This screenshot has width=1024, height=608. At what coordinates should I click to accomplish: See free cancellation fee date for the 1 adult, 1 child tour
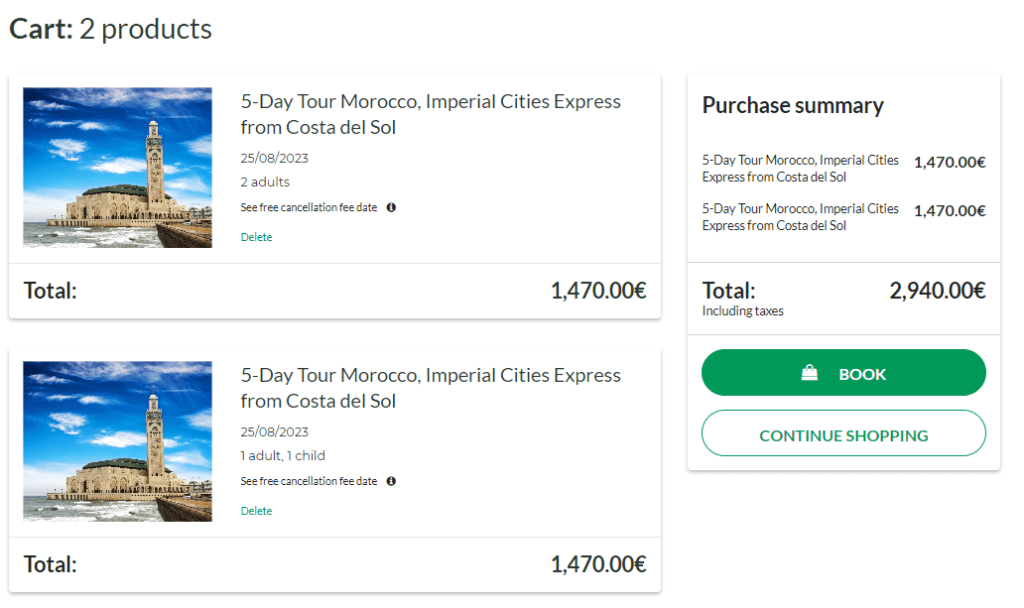click(309, 481)
